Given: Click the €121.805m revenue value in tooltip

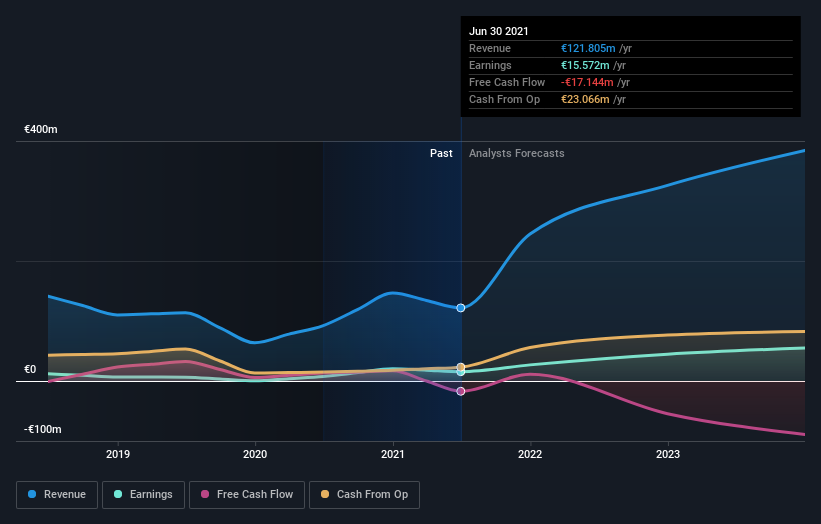Looking at the screenshot, I should click(x=588, y=48).
